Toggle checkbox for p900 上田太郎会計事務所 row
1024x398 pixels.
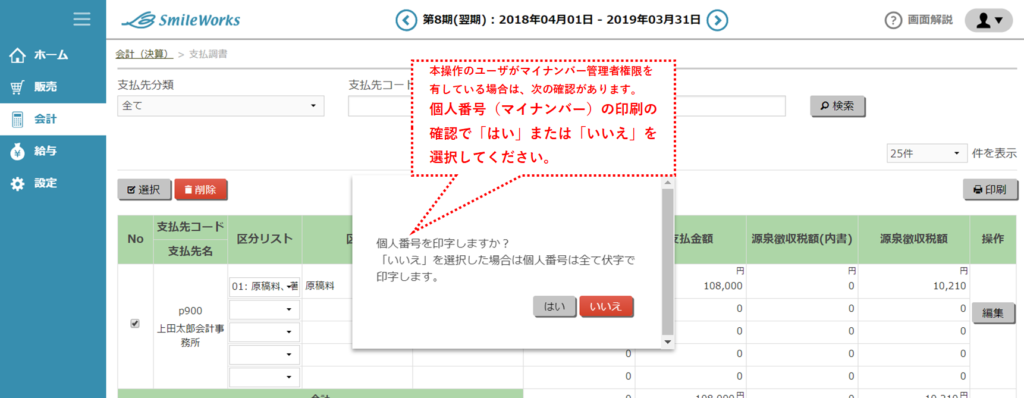(x=135, y=323)
